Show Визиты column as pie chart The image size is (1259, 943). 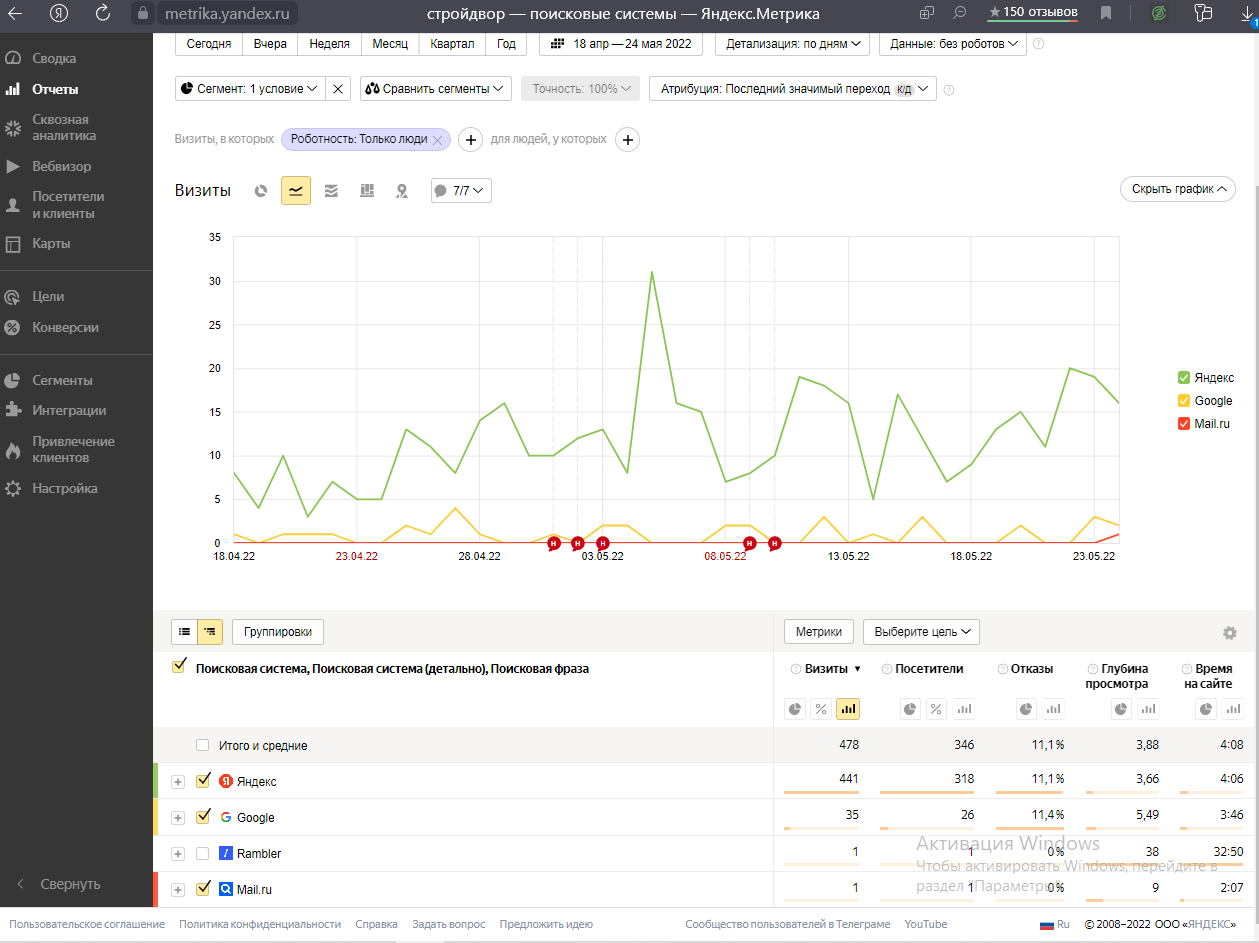pyautogui.click(x=796, y=709)
